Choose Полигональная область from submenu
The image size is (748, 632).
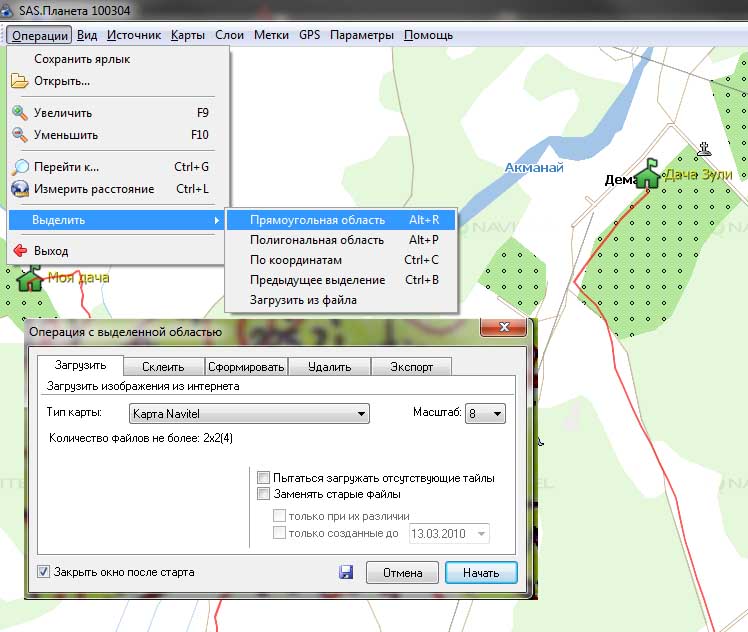316,240
